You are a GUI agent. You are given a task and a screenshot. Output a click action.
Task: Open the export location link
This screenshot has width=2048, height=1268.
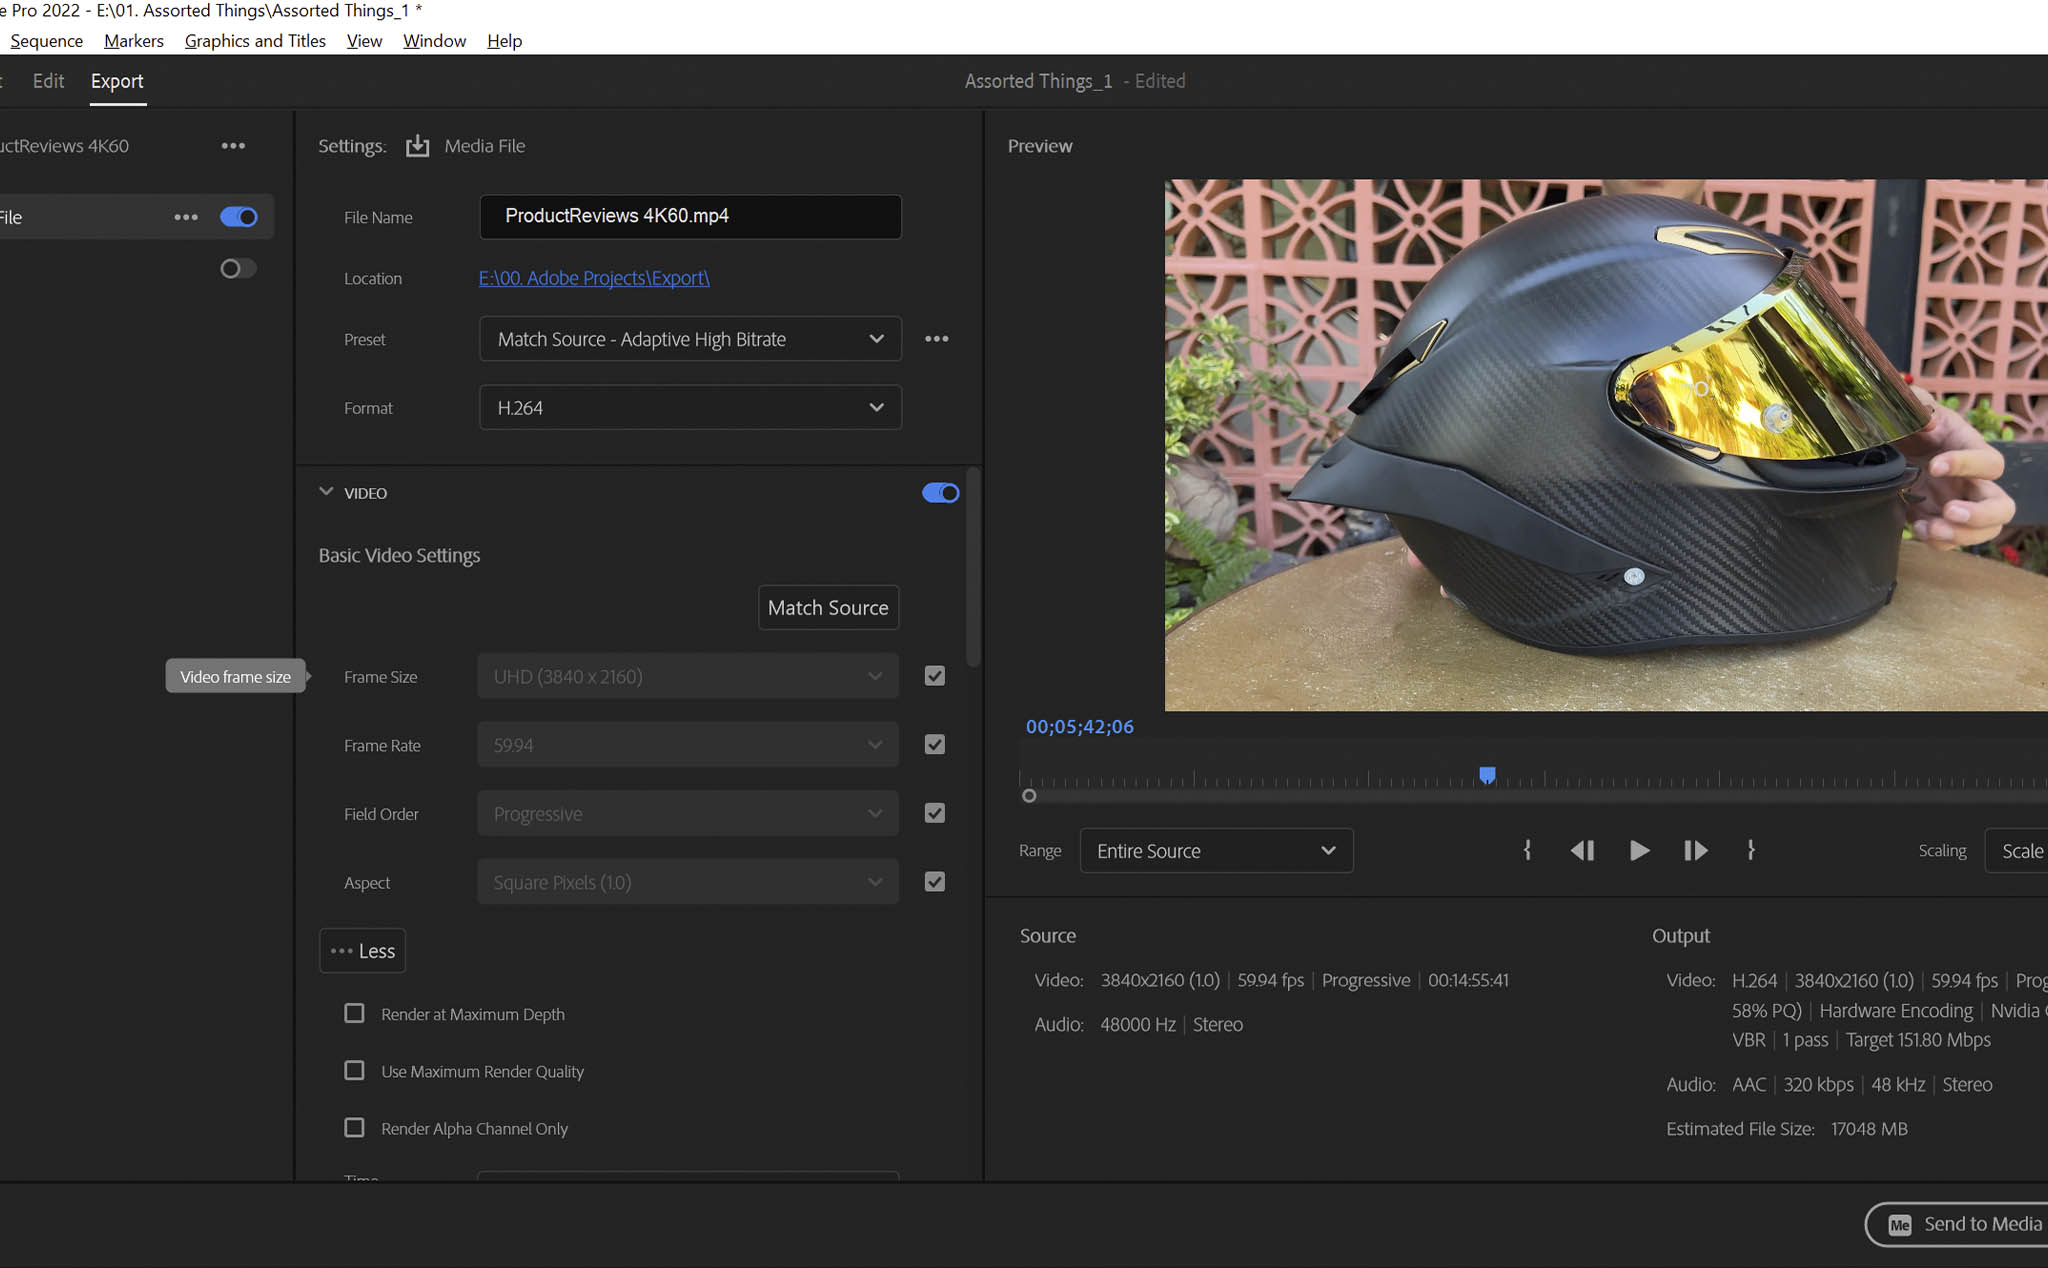pos(594,278)
